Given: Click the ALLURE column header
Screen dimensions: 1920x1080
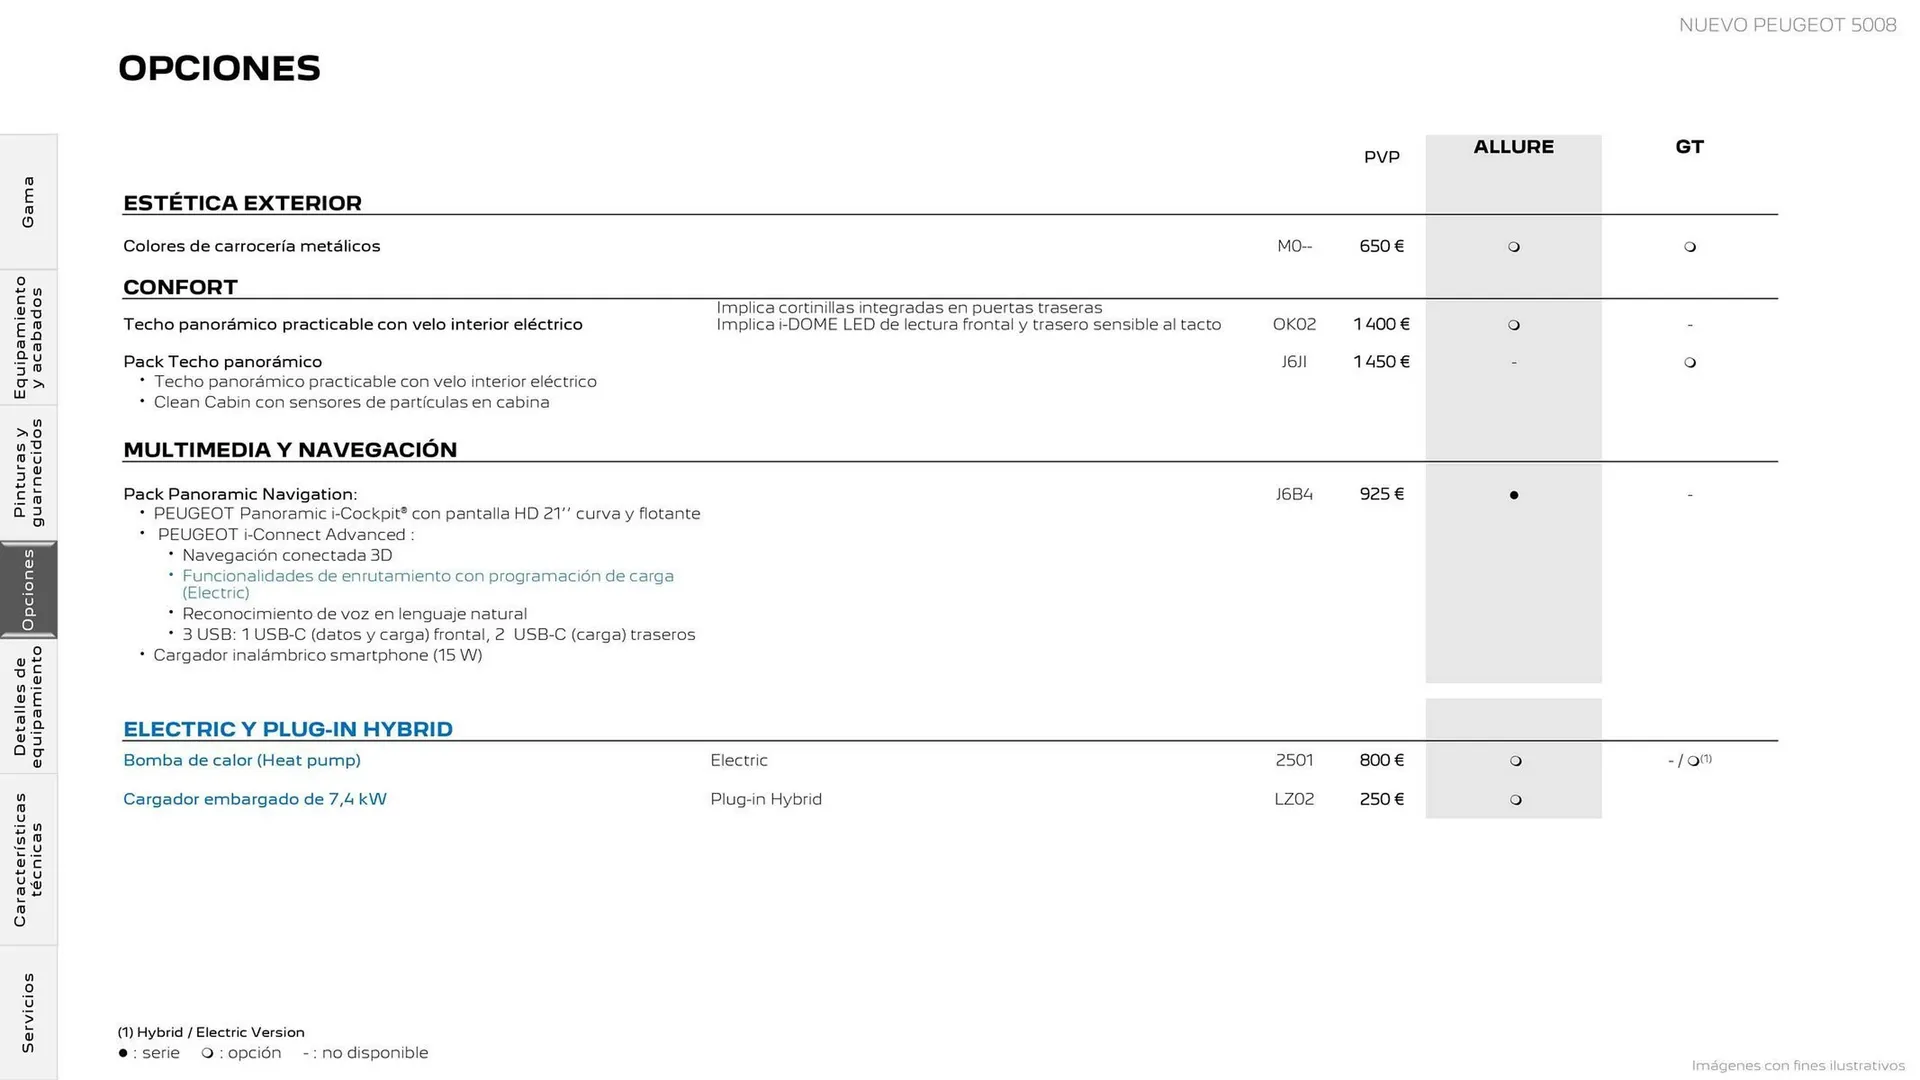Looking at the screenshot, I should 1513,147.
